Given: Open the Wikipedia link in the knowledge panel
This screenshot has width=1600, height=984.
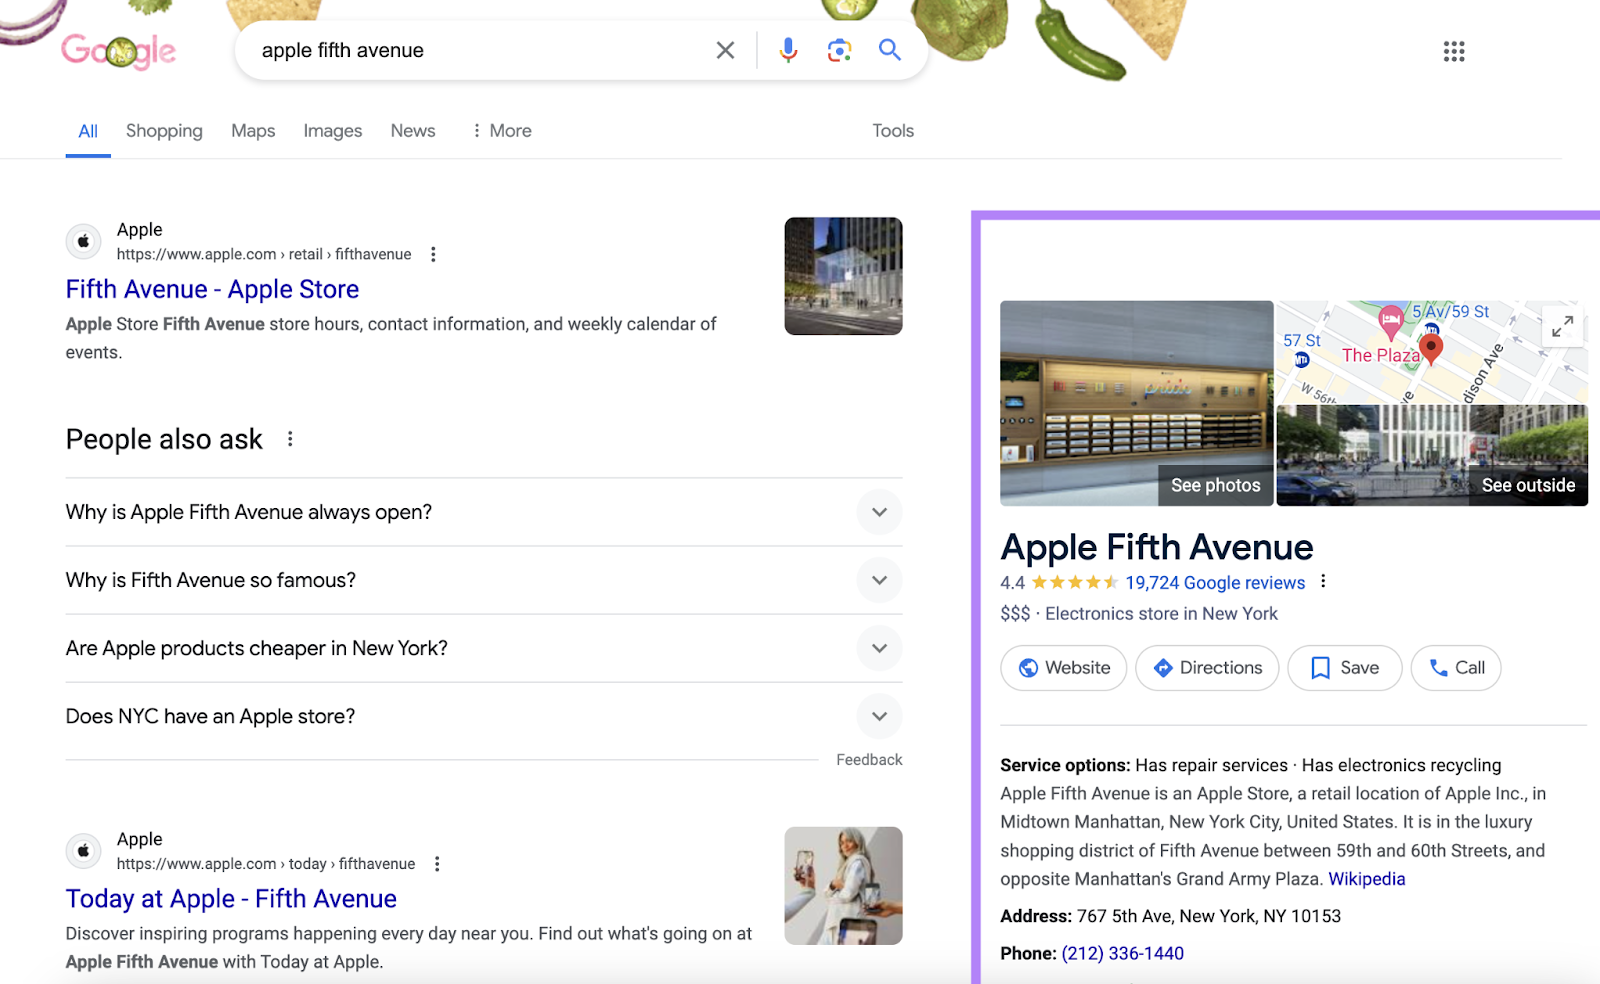Looking at the screenshot, I should [1367, 879].
